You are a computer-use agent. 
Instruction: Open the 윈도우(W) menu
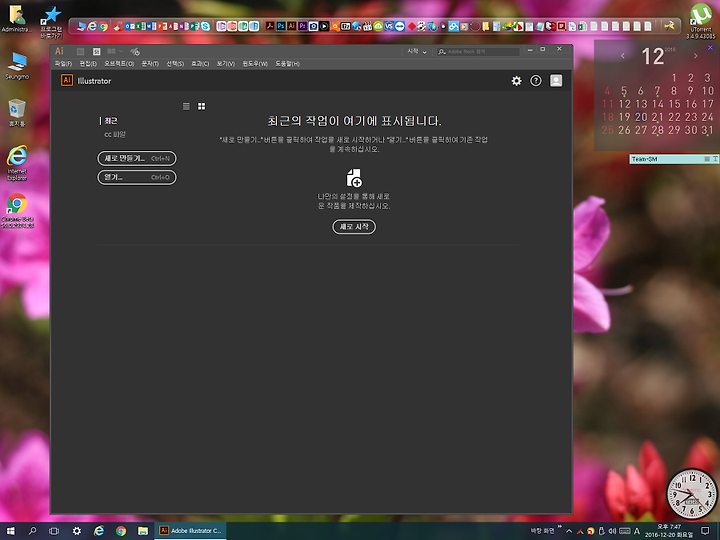(255, 64)
